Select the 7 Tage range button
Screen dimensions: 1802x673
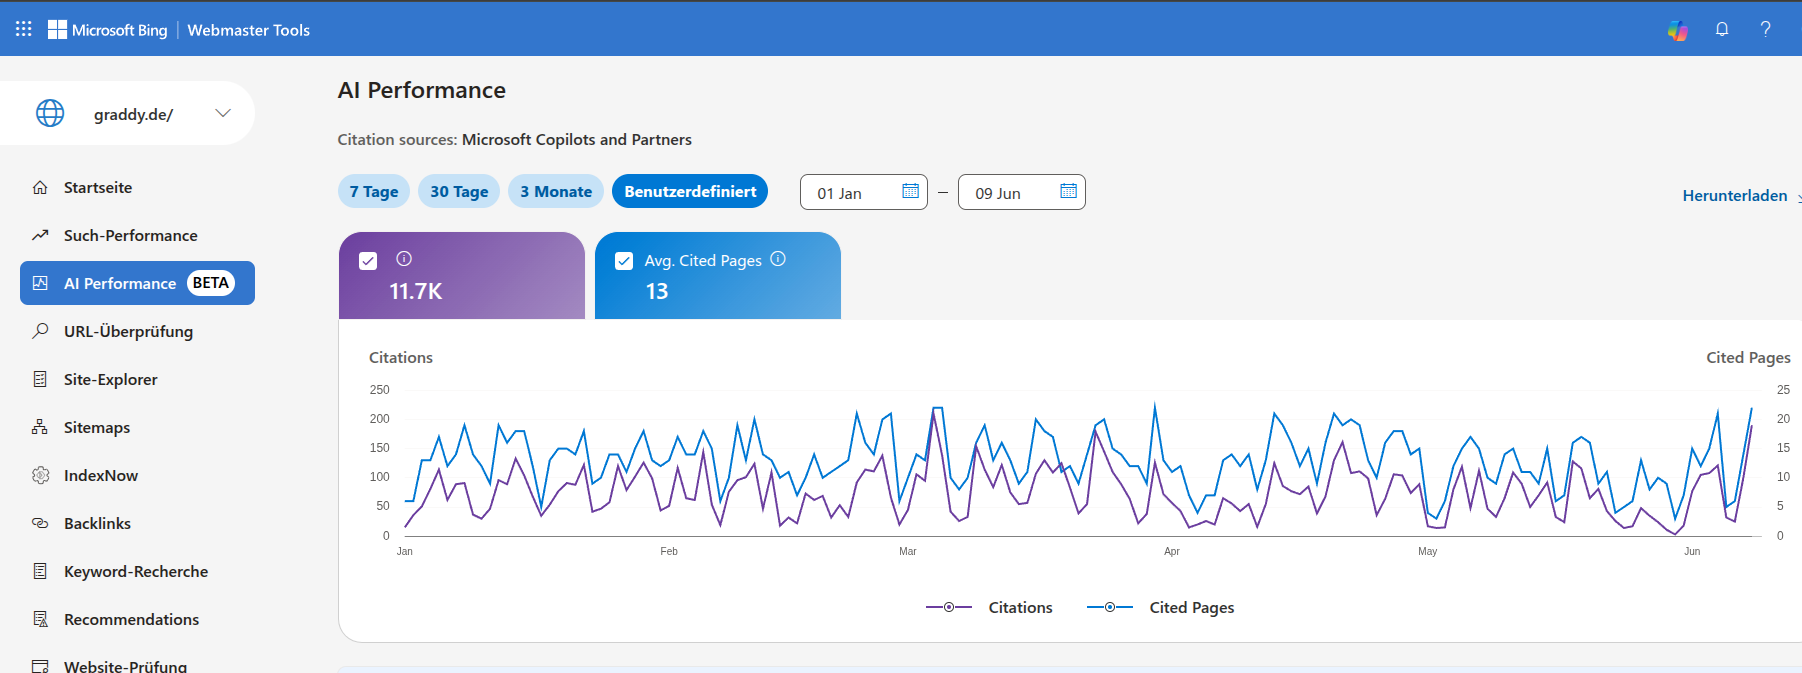[x=374, y=191]
